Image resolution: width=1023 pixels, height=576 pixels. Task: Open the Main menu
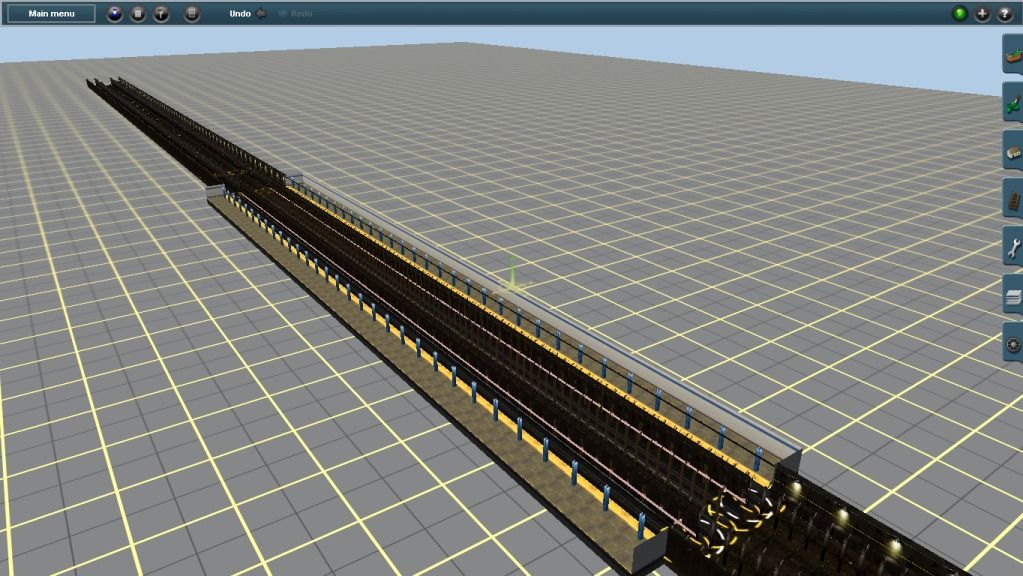tap(51, 13)
